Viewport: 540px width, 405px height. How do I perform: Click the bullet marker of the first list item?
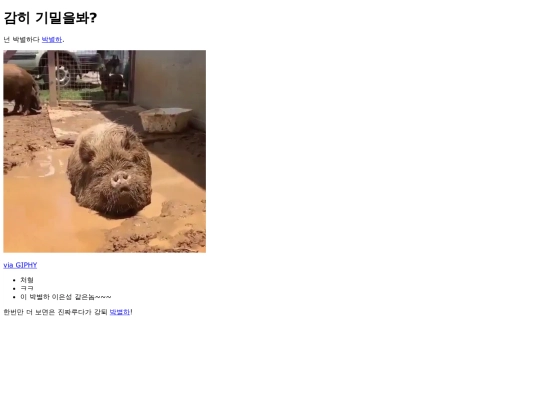pyautogui.click(x=14, y=280)
